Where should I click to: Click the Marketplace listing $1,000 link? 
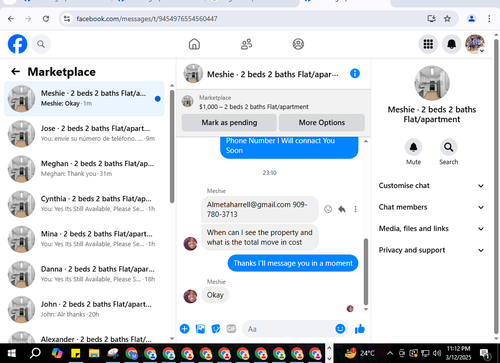(x=254, y=107)
